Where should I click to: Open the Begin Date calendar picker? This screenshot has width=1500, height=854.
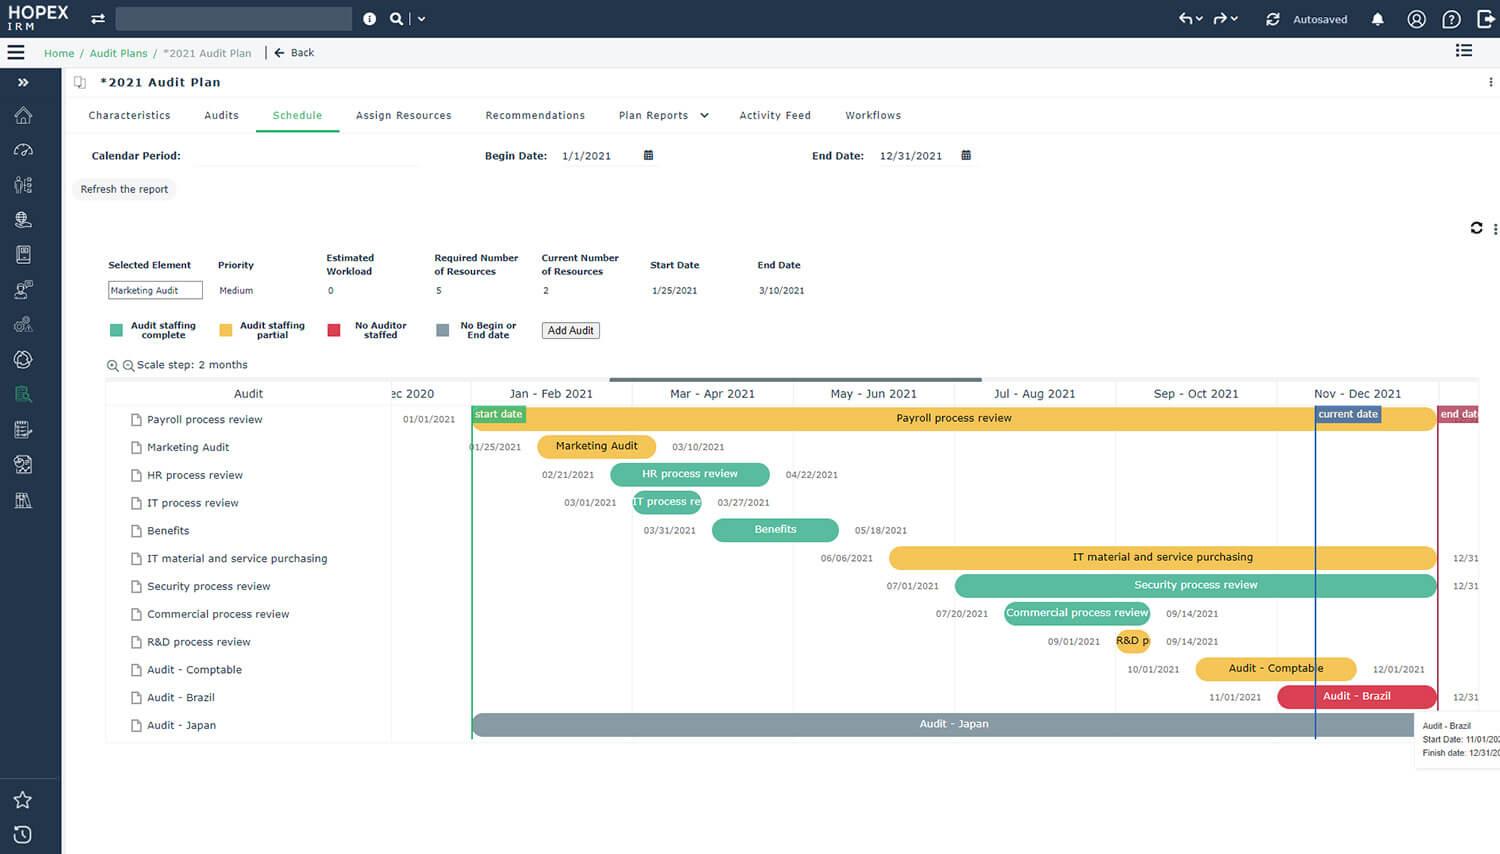648,155
